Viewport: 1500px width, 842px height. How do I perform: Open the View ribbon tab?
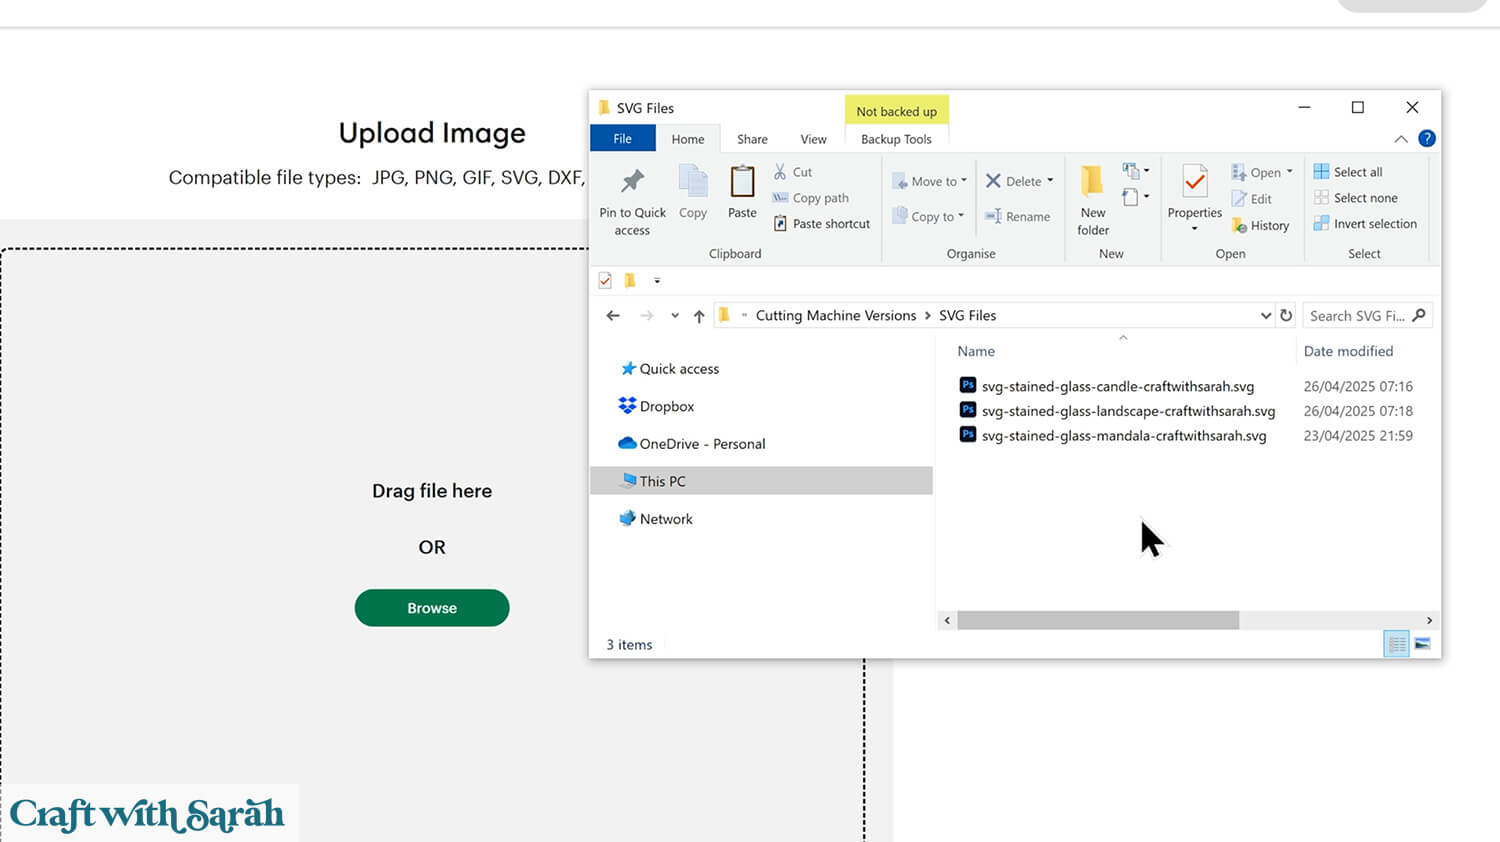coord(813,139)
